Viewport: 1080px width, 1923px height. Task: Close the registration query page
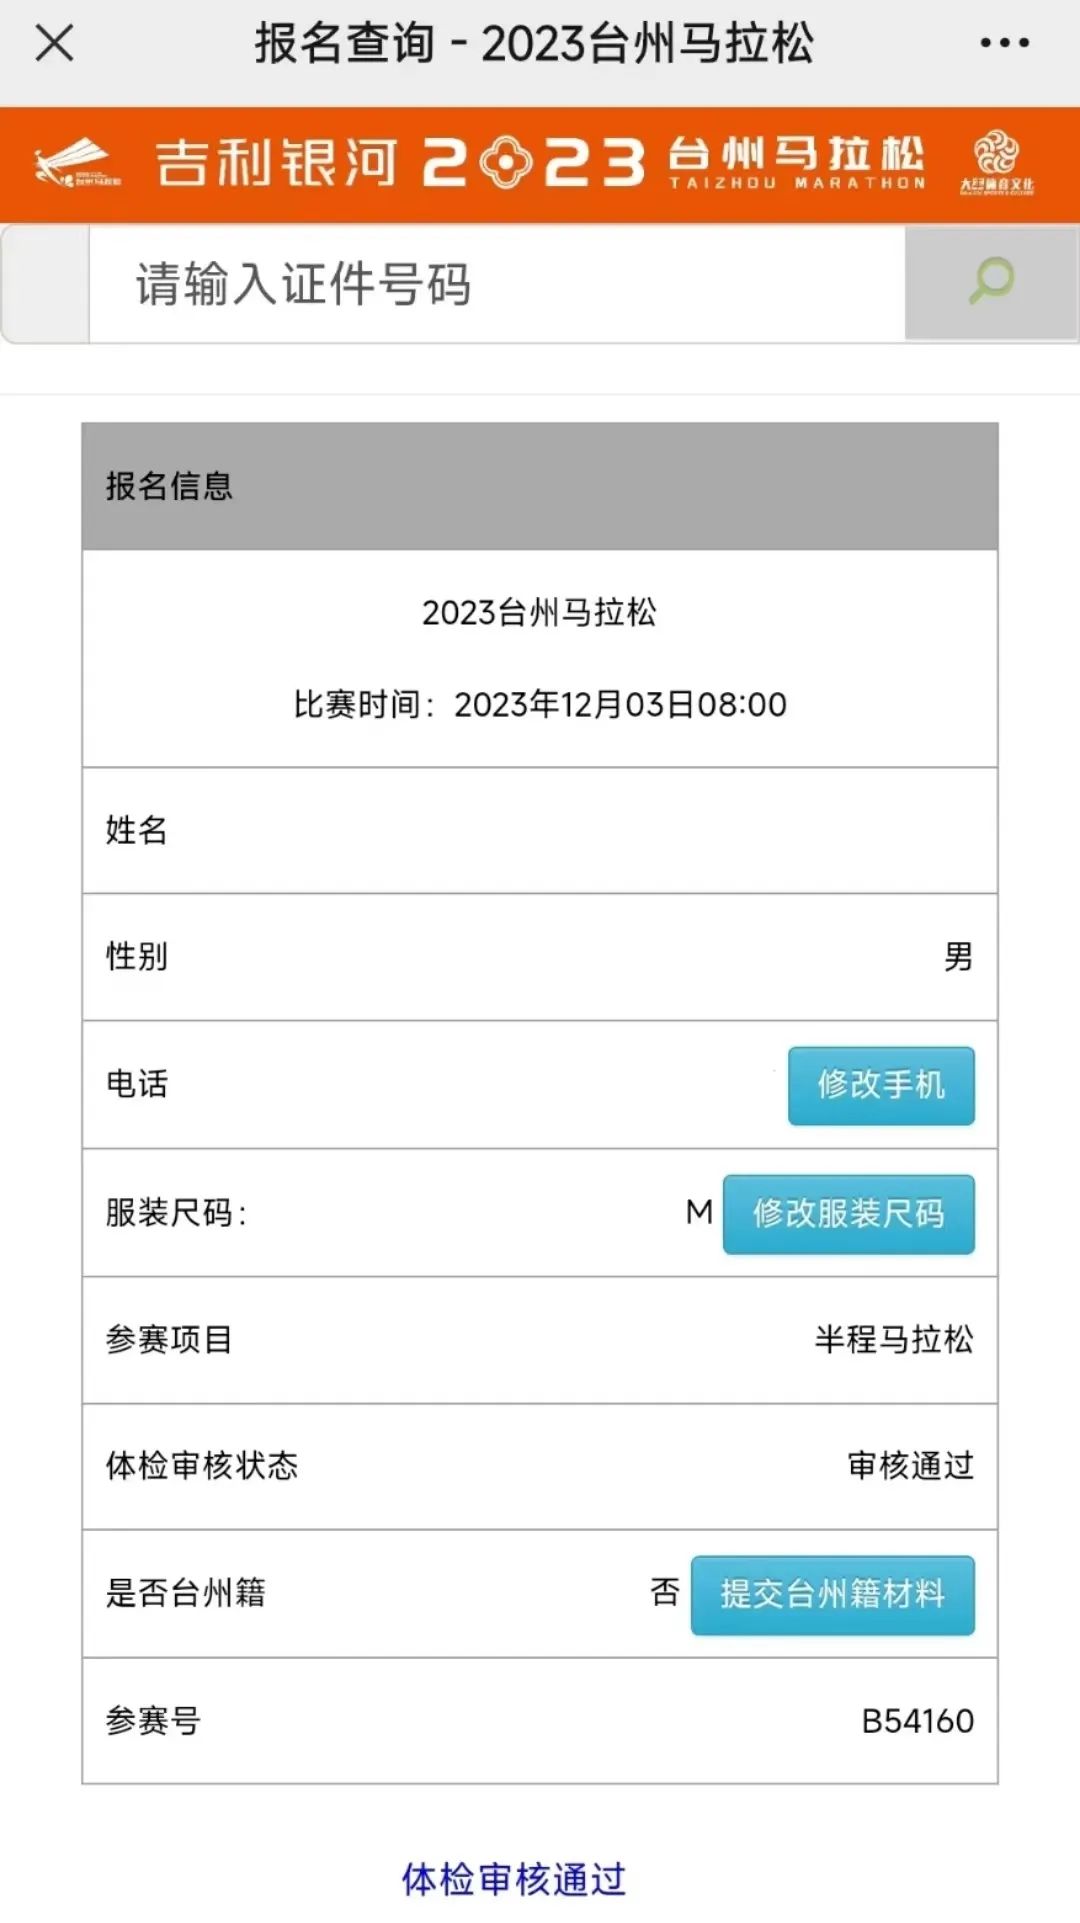[x=54, y=43]
